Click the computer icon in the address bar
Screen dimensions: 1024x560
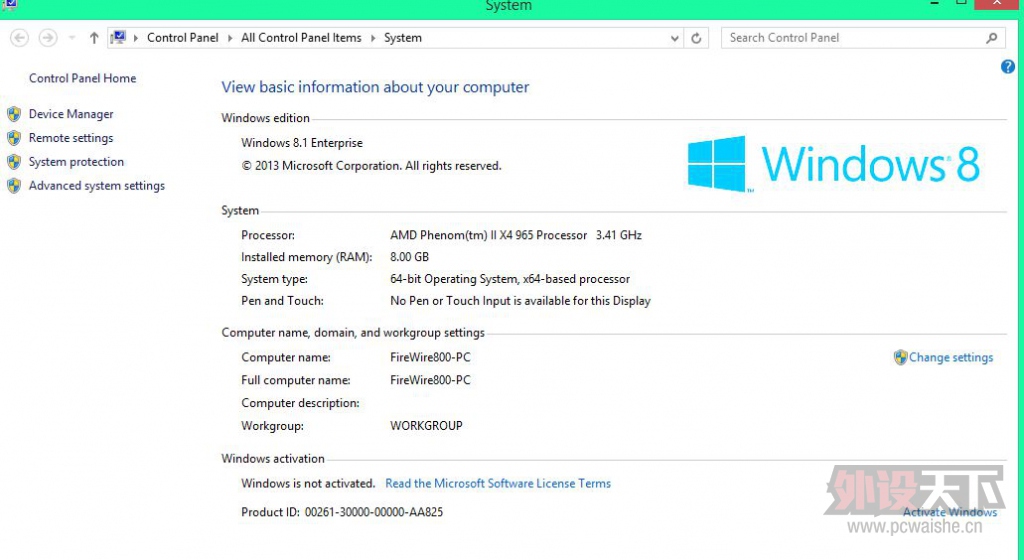(x=119, y=38)
